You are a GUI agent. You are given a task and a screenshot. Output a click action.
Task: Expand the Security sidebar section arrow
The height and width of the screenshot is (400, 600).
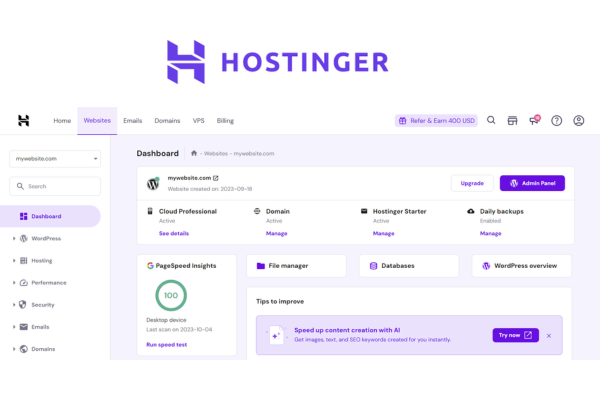[x=14, y=305]
